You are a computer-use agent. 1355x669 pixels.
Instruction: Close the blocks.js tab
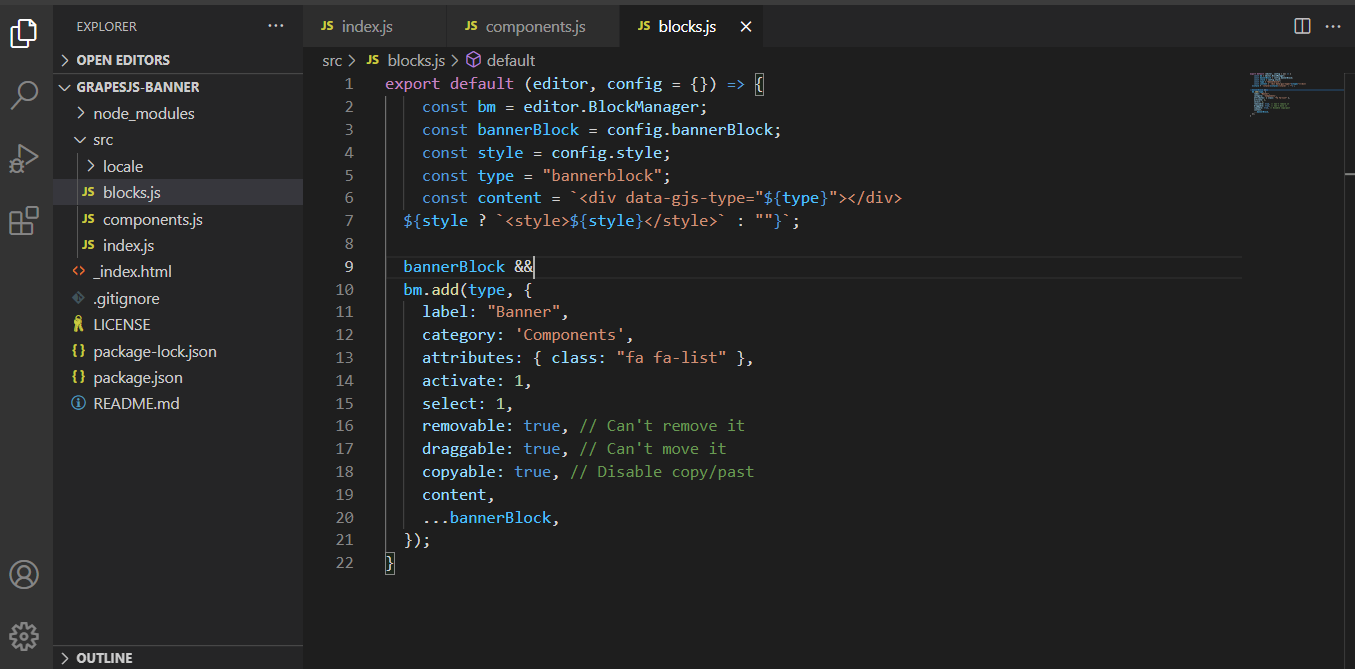745,27
